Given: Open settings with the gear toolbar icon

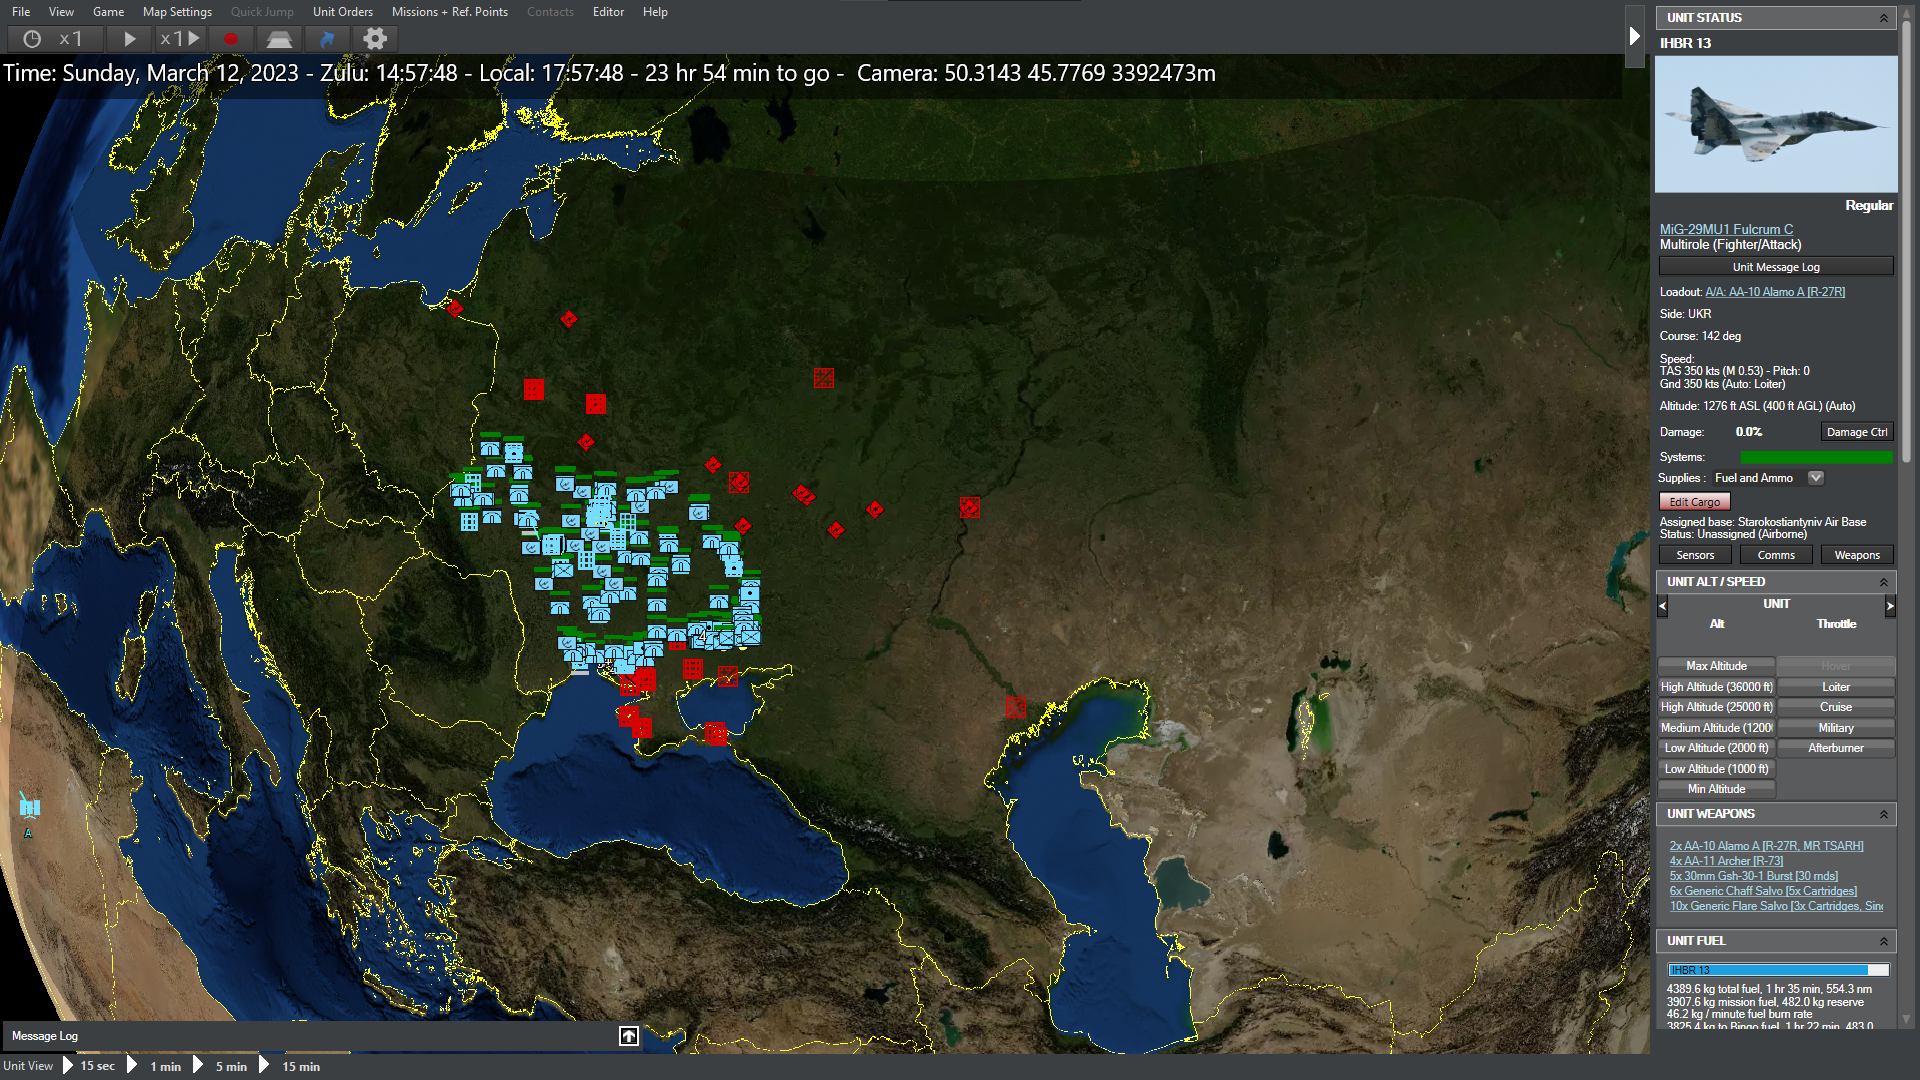Looking at the screenshot, I should pos(375,39).
